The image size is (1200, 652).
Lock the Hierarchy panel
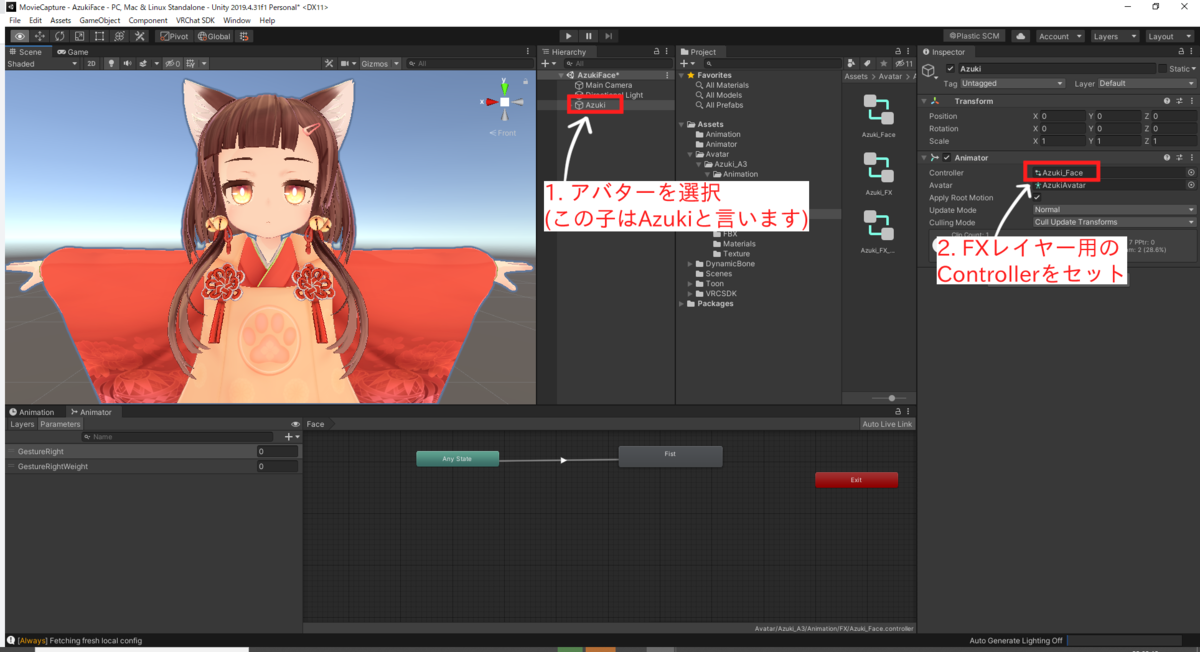pyautogui.click(x=656, y=51)
